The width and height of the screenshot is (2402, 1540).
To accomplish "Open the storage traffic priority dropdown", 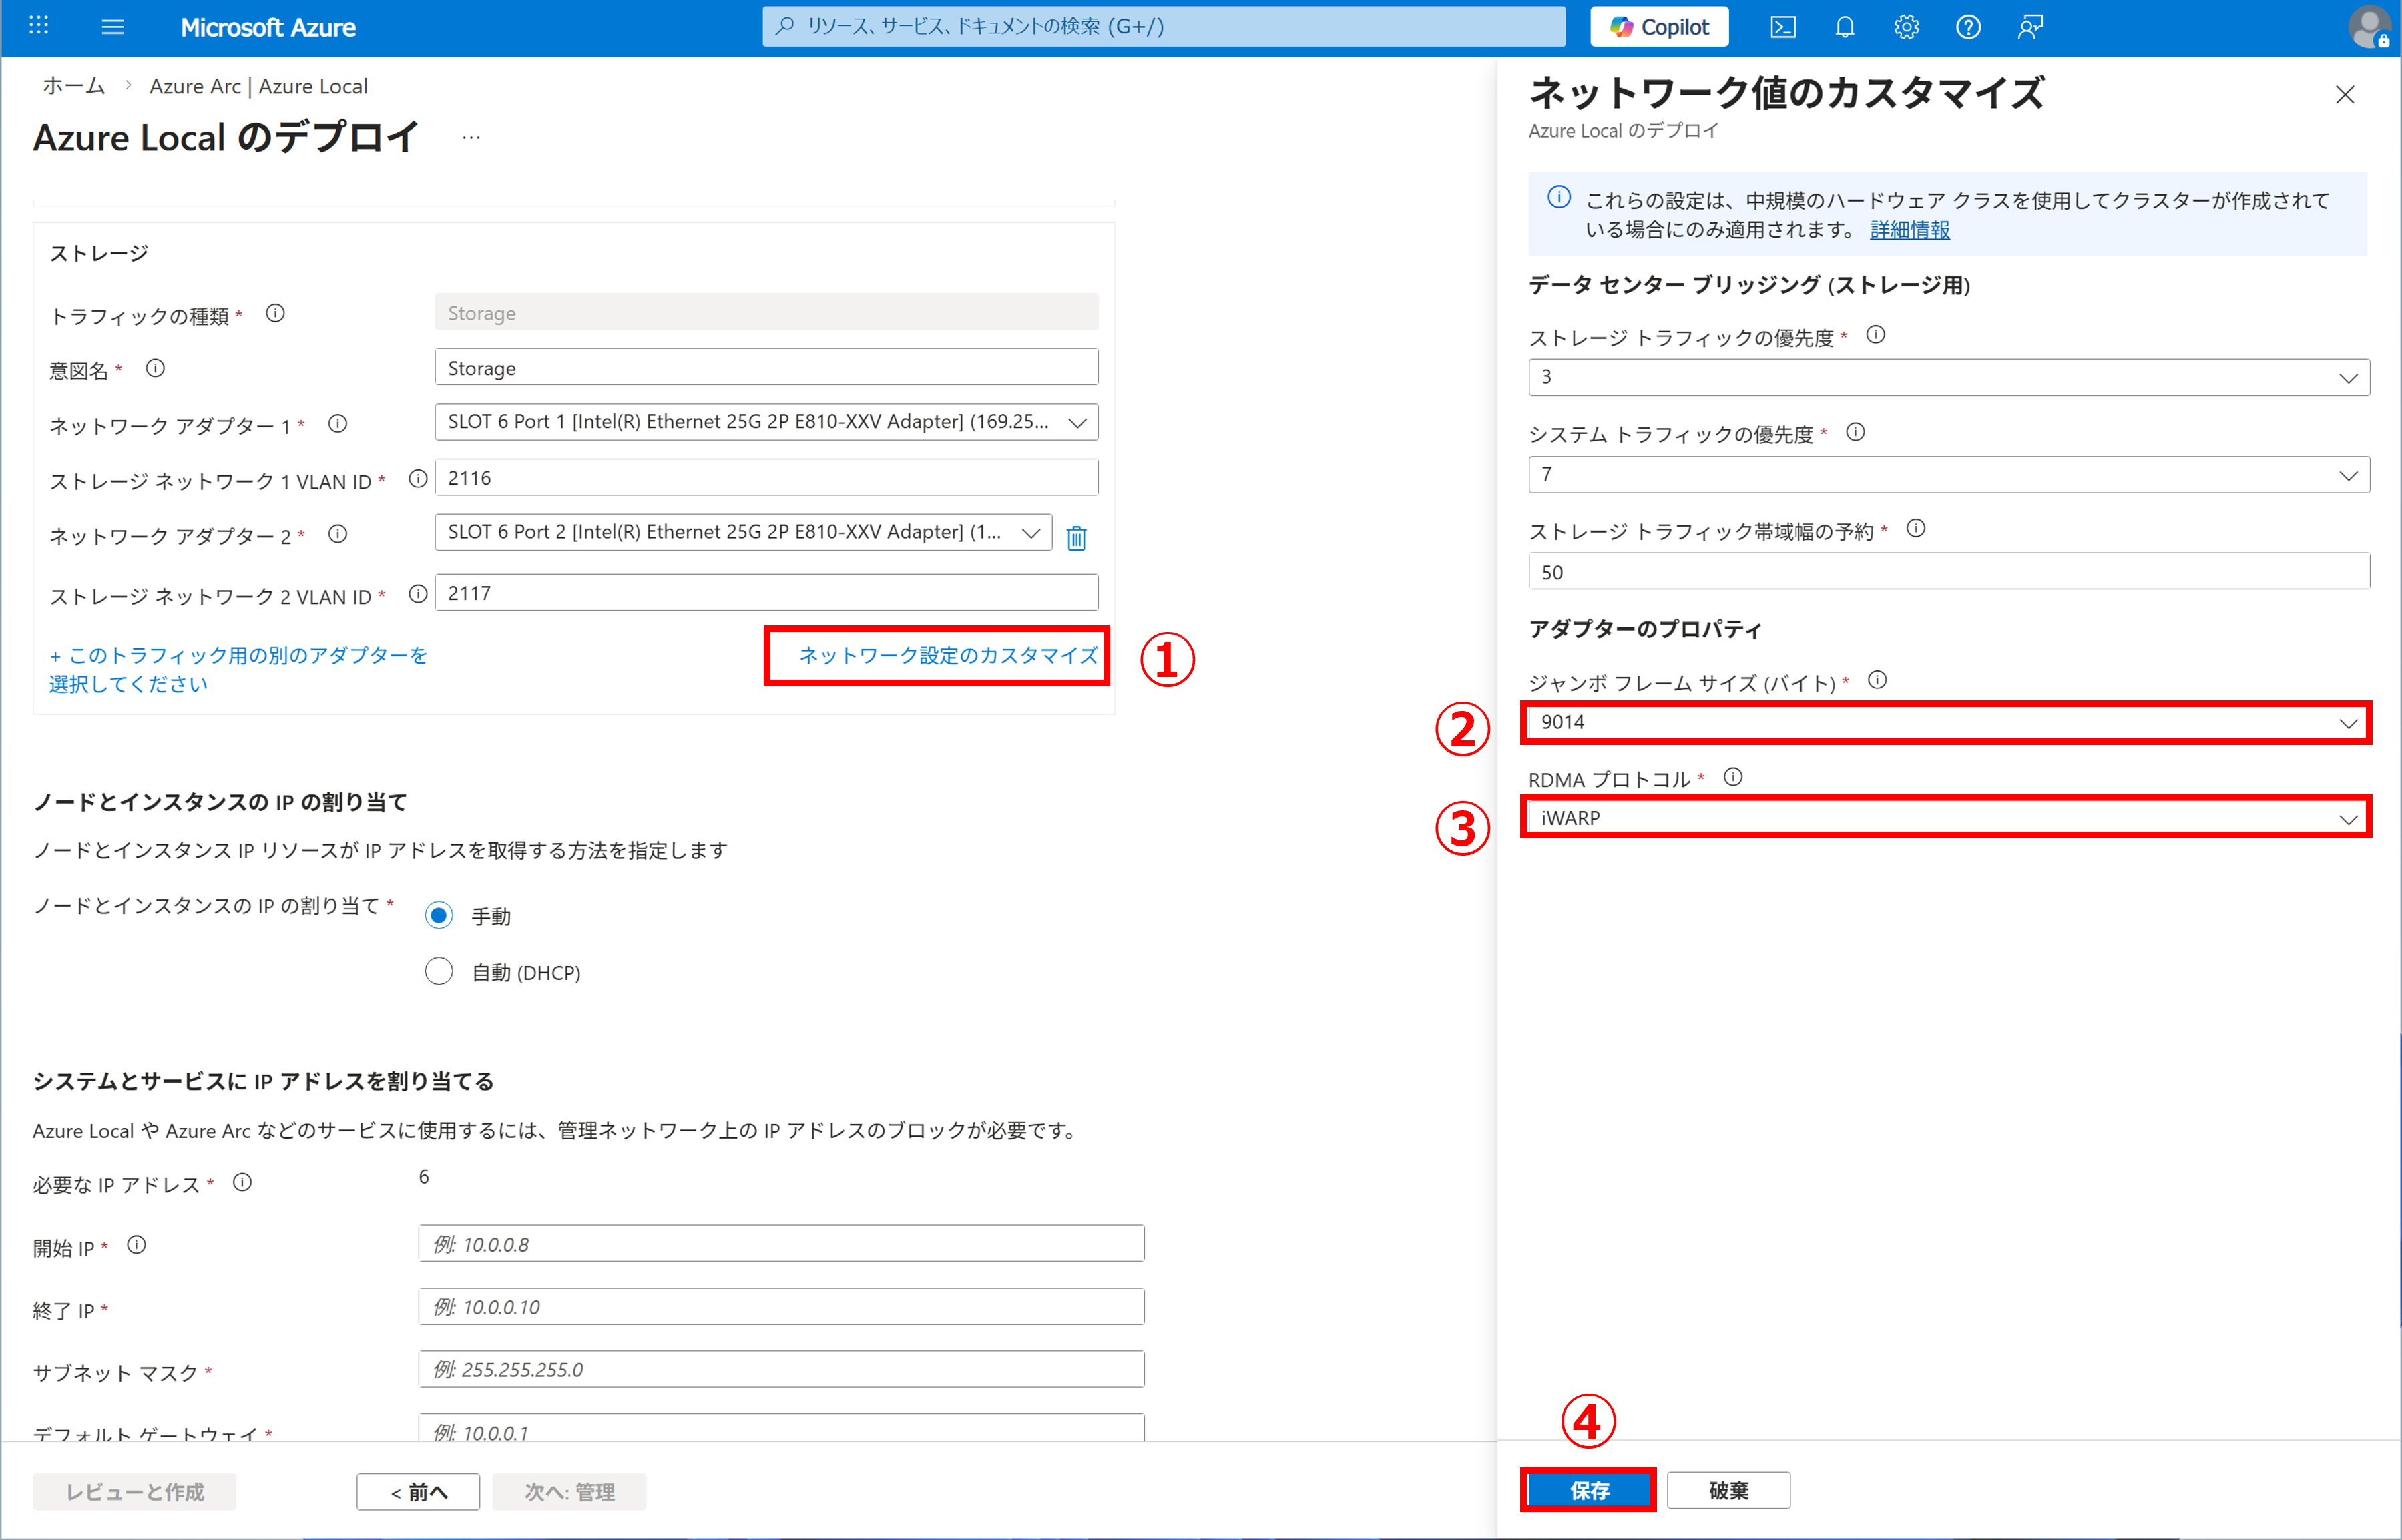I will pos(1947,377).
